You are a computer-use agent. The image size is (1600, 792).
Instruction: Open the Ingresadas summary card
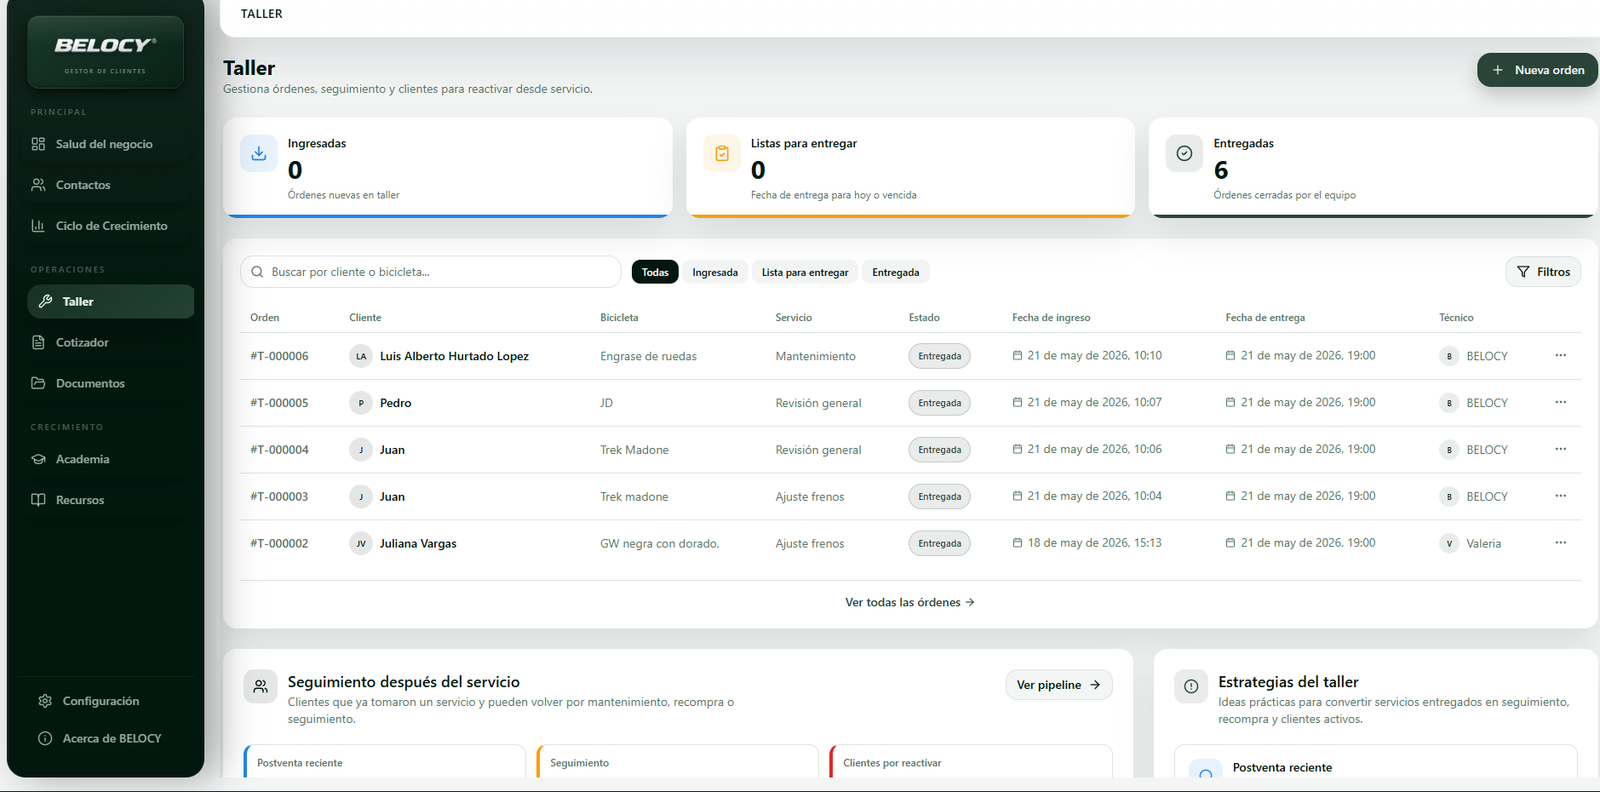click(x=447, y=167)
